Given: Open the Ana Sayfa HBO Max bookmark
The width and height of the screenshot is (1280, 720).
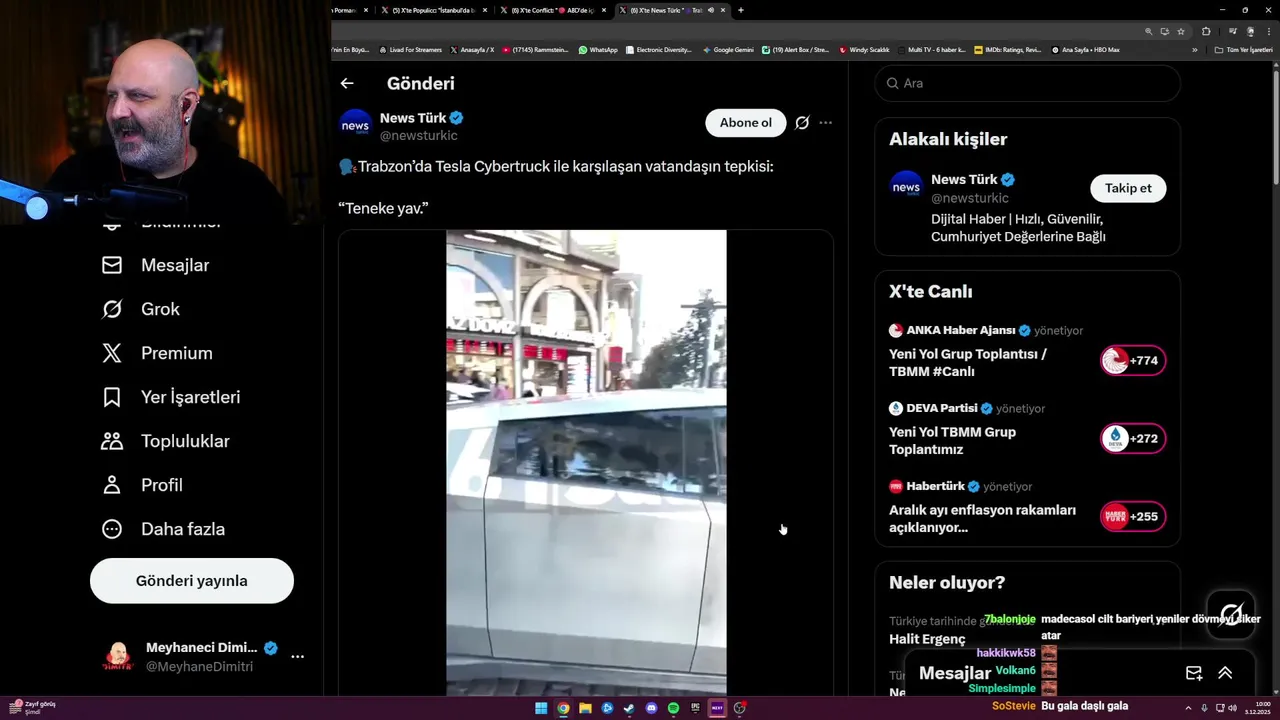Looking at the screenshot, I should point(1086,49).
